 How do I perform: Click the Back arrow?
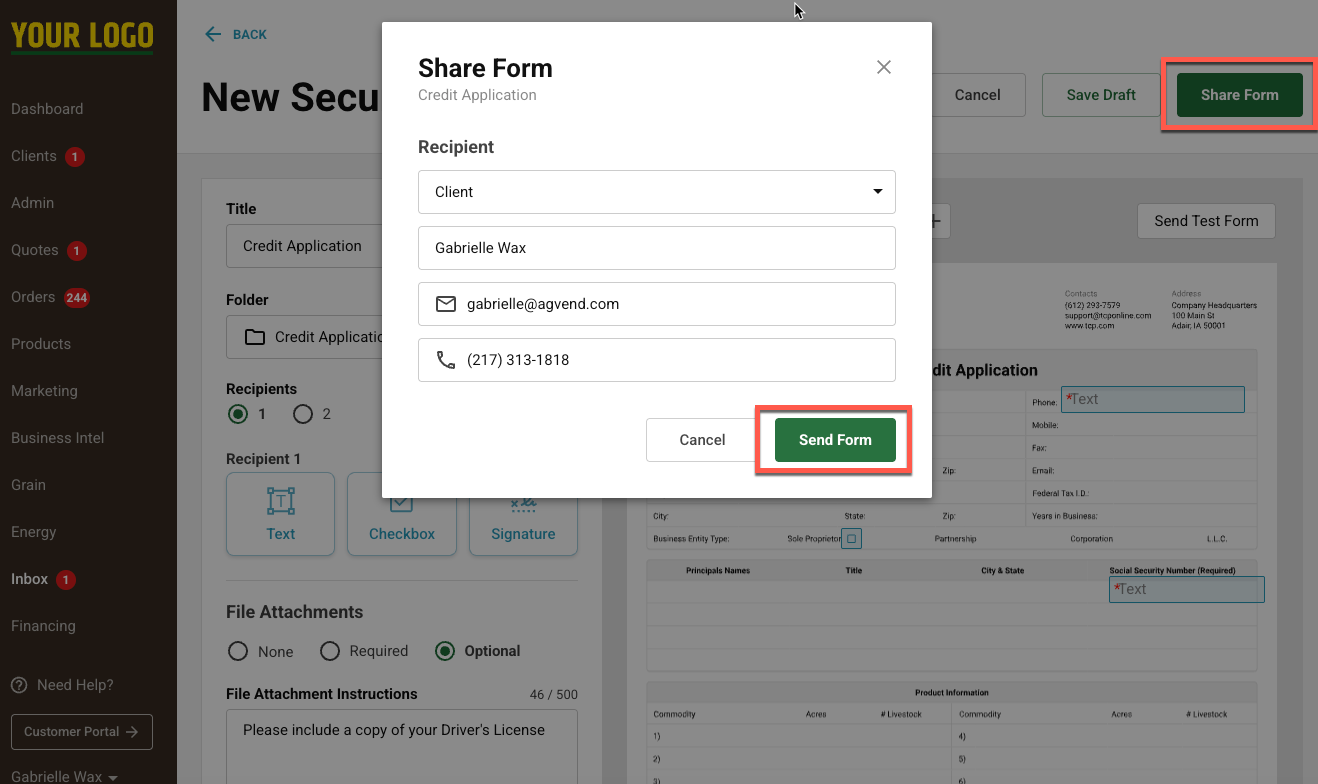tap(212, 33)
